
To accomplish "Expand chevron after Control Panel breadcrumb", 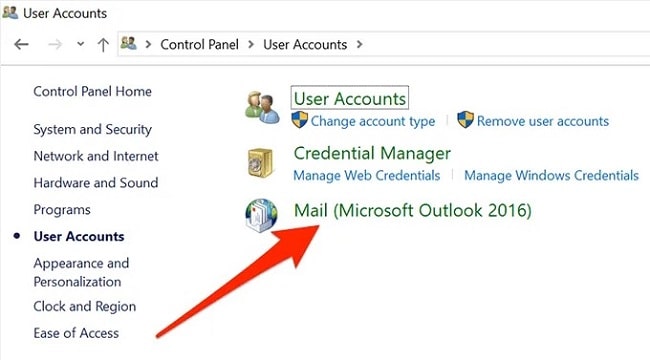I will [x=251, y=44].
